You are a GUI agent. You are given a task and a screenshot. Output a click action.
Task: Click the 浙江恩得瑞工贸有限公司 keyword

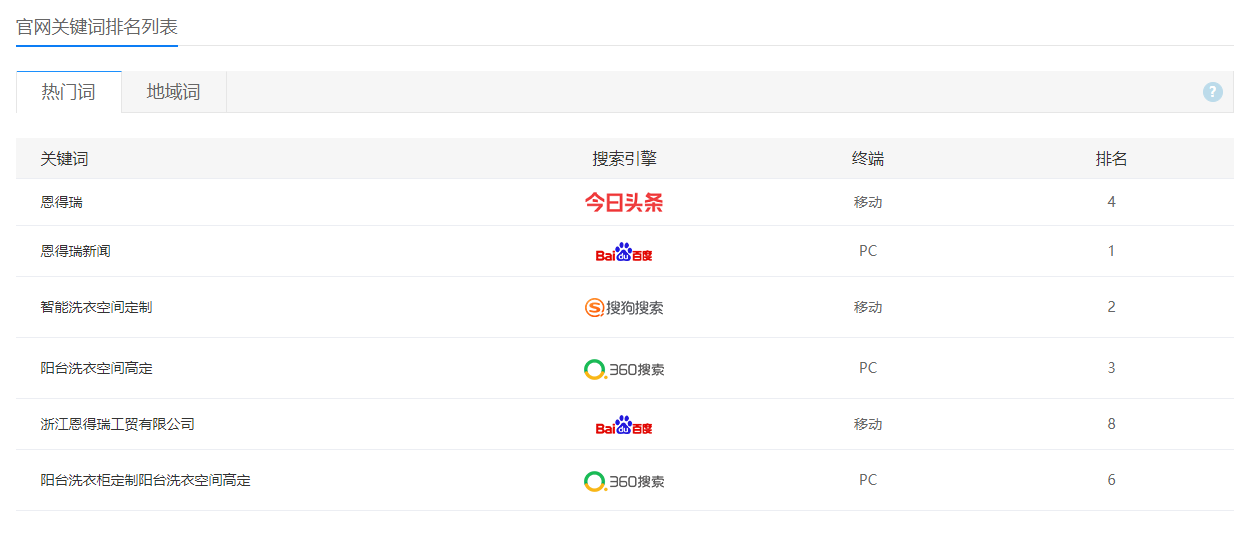(x=118, y=424)
